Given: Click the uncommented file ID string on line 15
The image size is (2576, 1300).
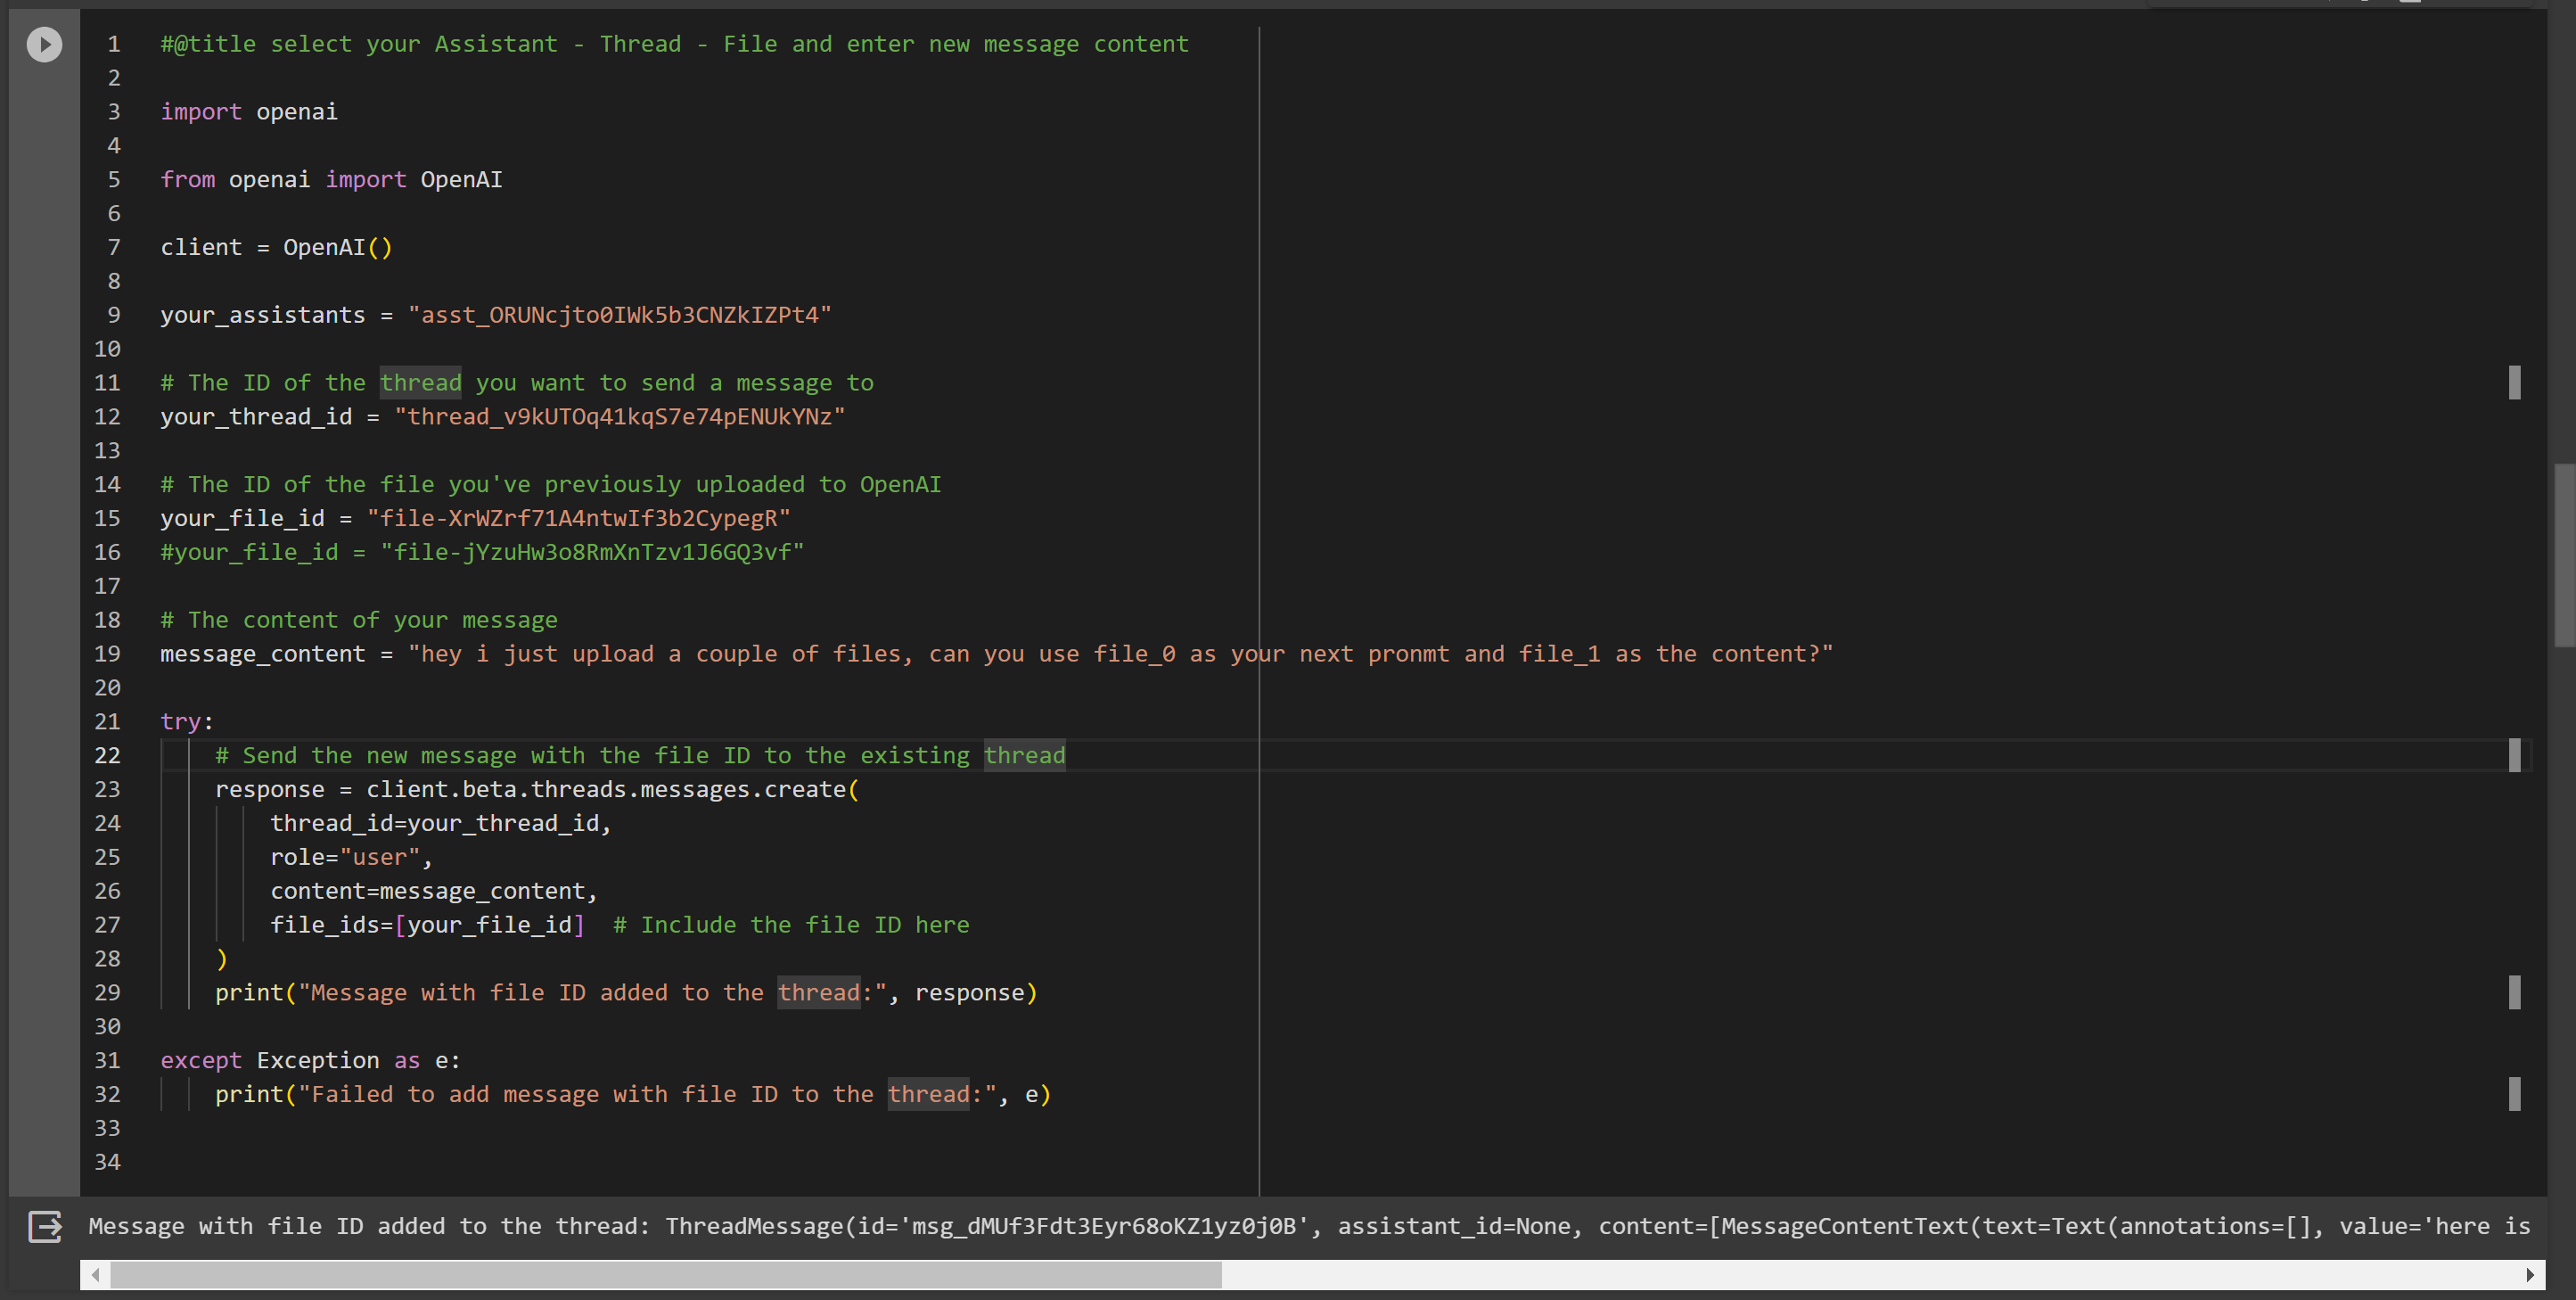Looking at the screenshot, I should tap(578, 518).
